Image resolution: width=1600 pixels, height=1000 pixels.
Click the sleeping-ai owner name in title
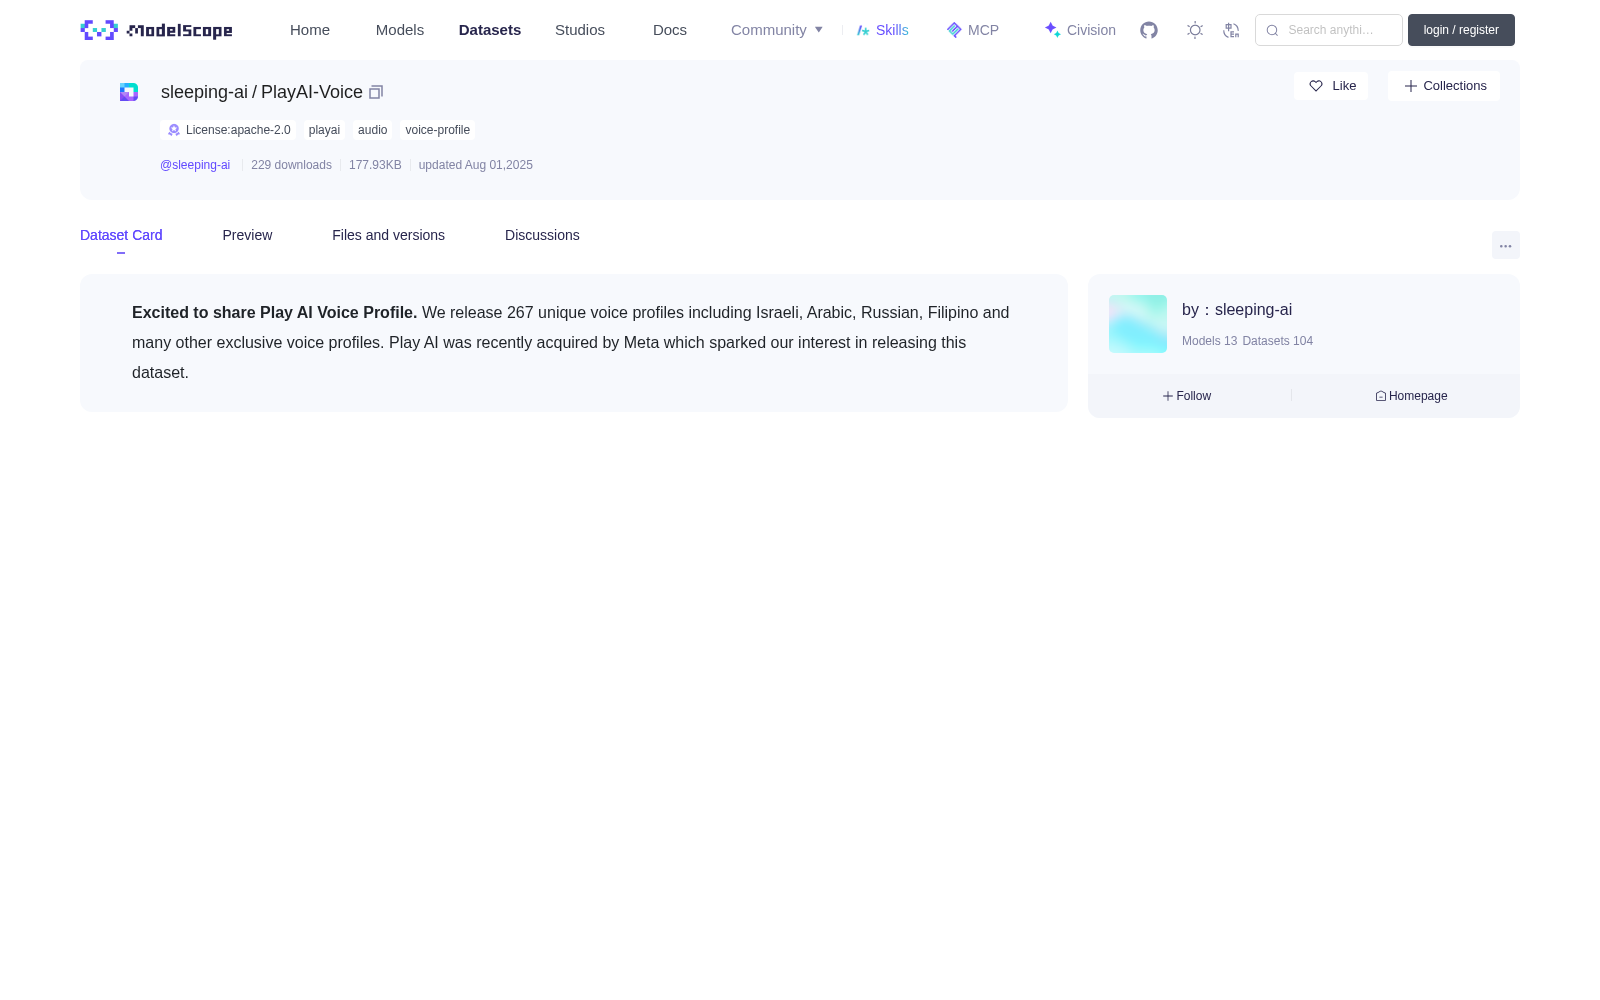pos(204,92)
